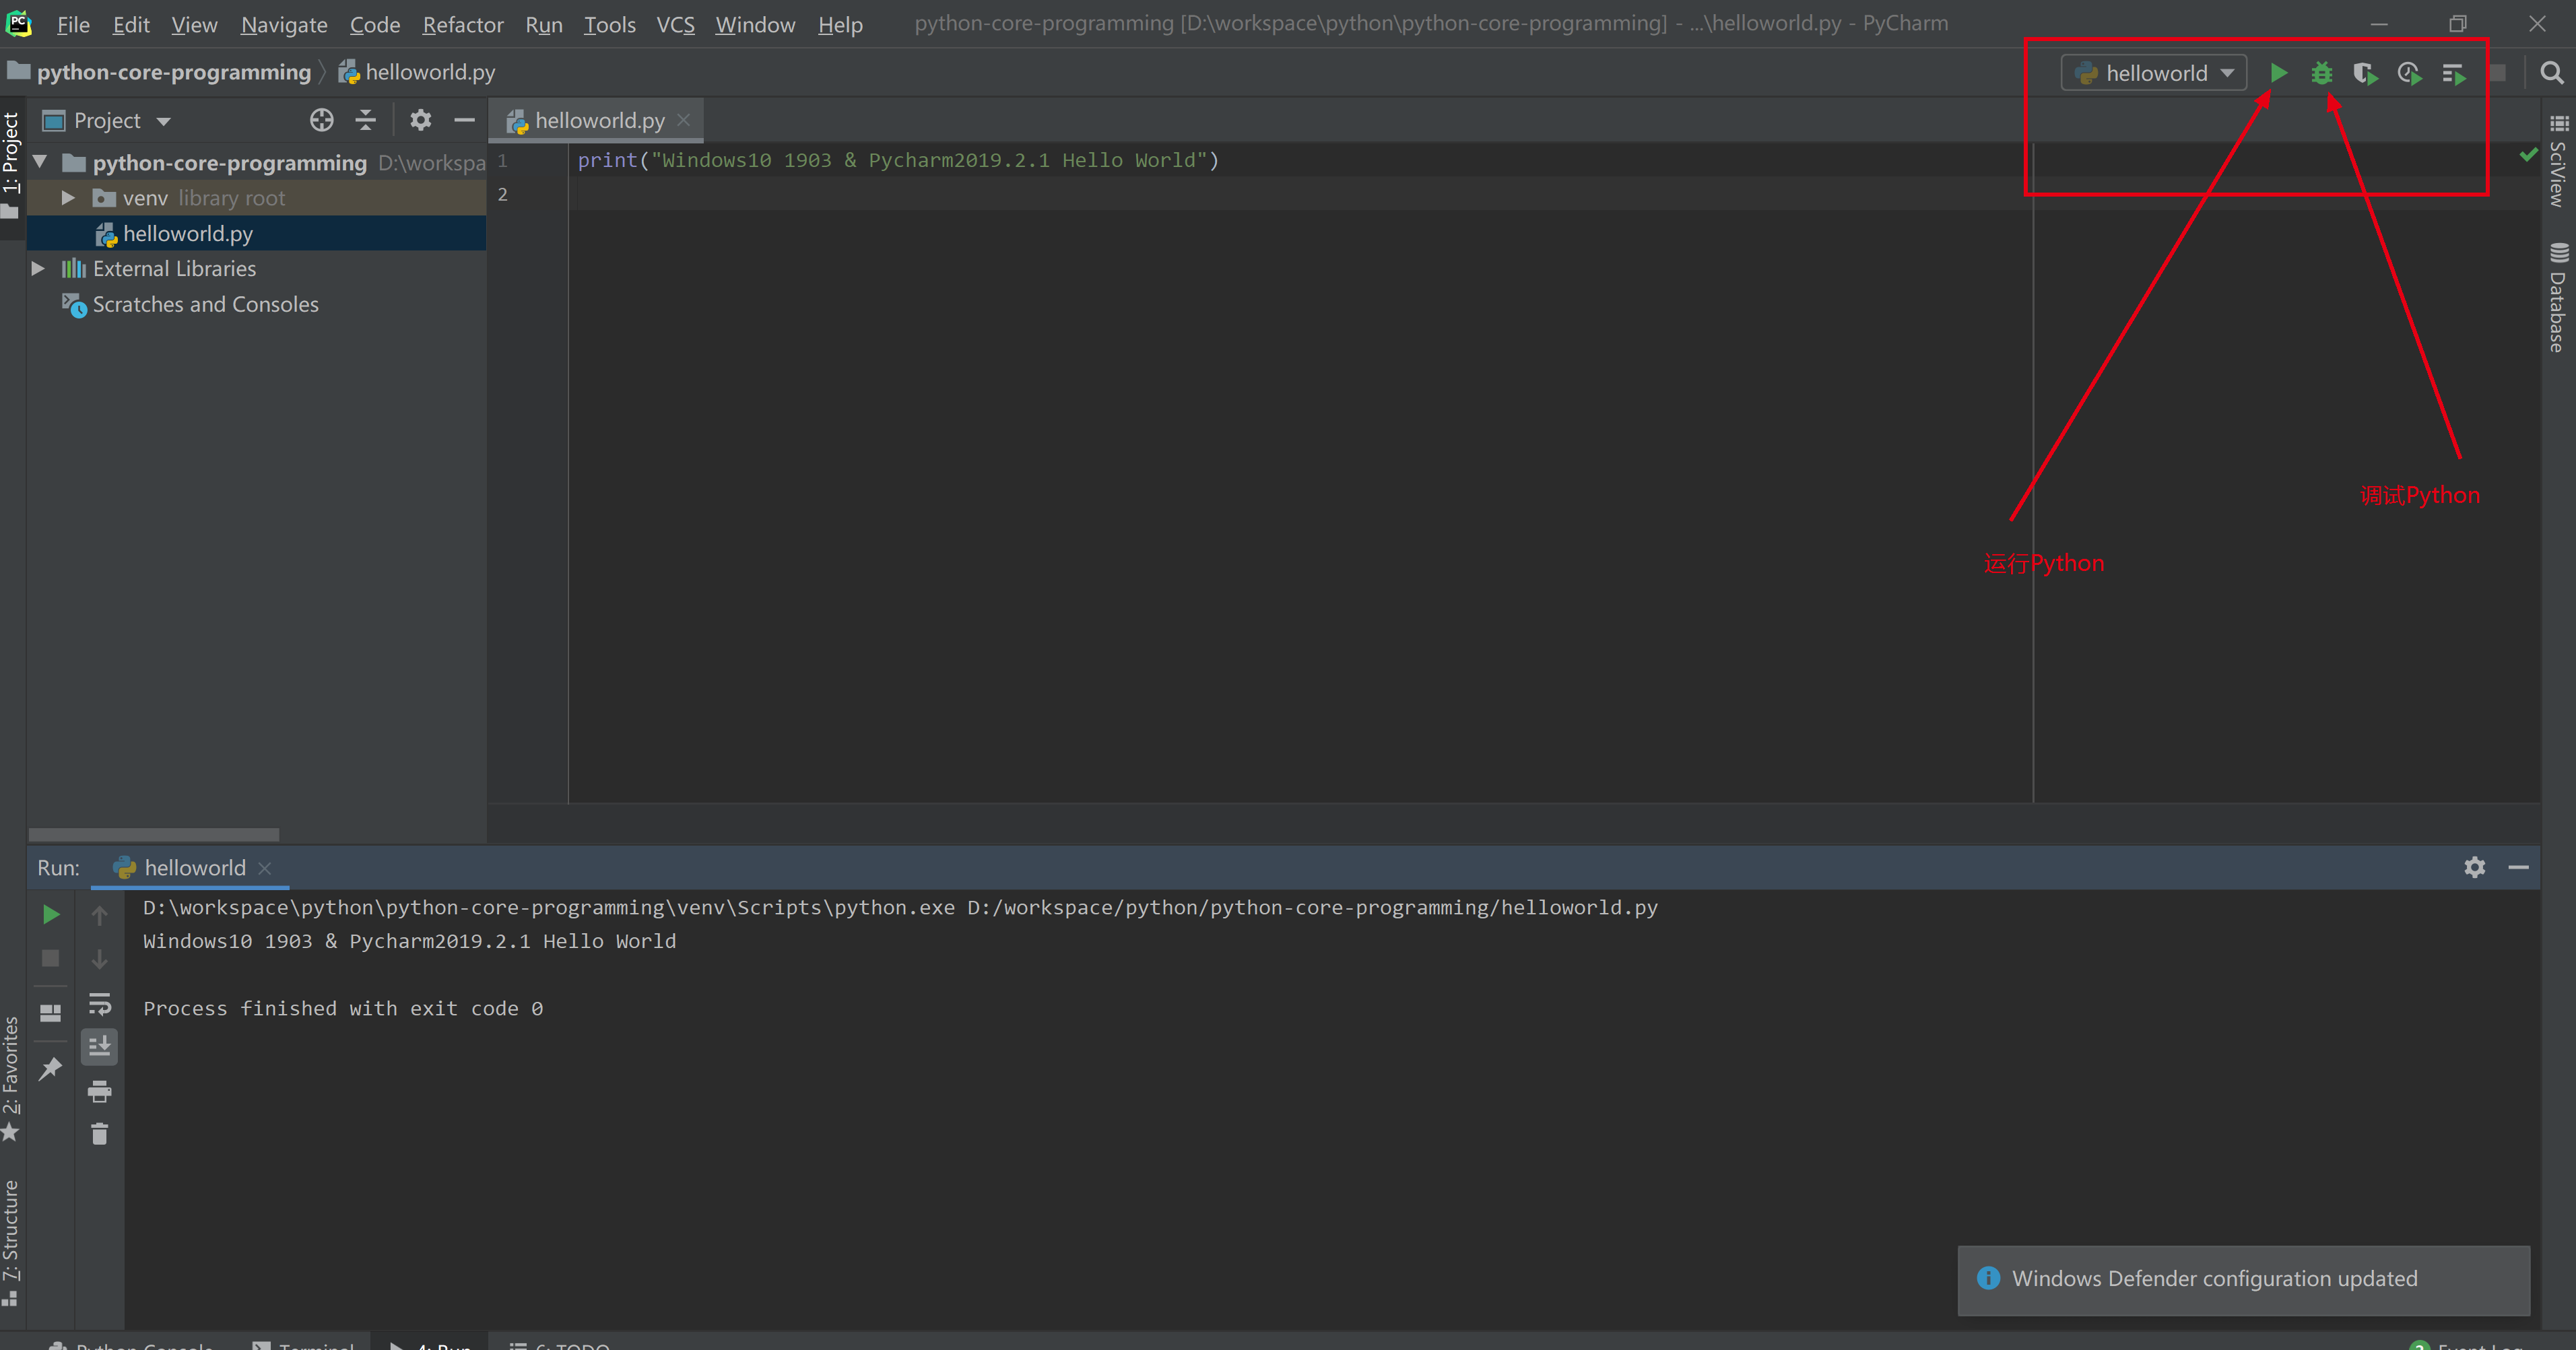Click the print statement on line 1
The image size is (2576, 1350).
coord(898,160)
